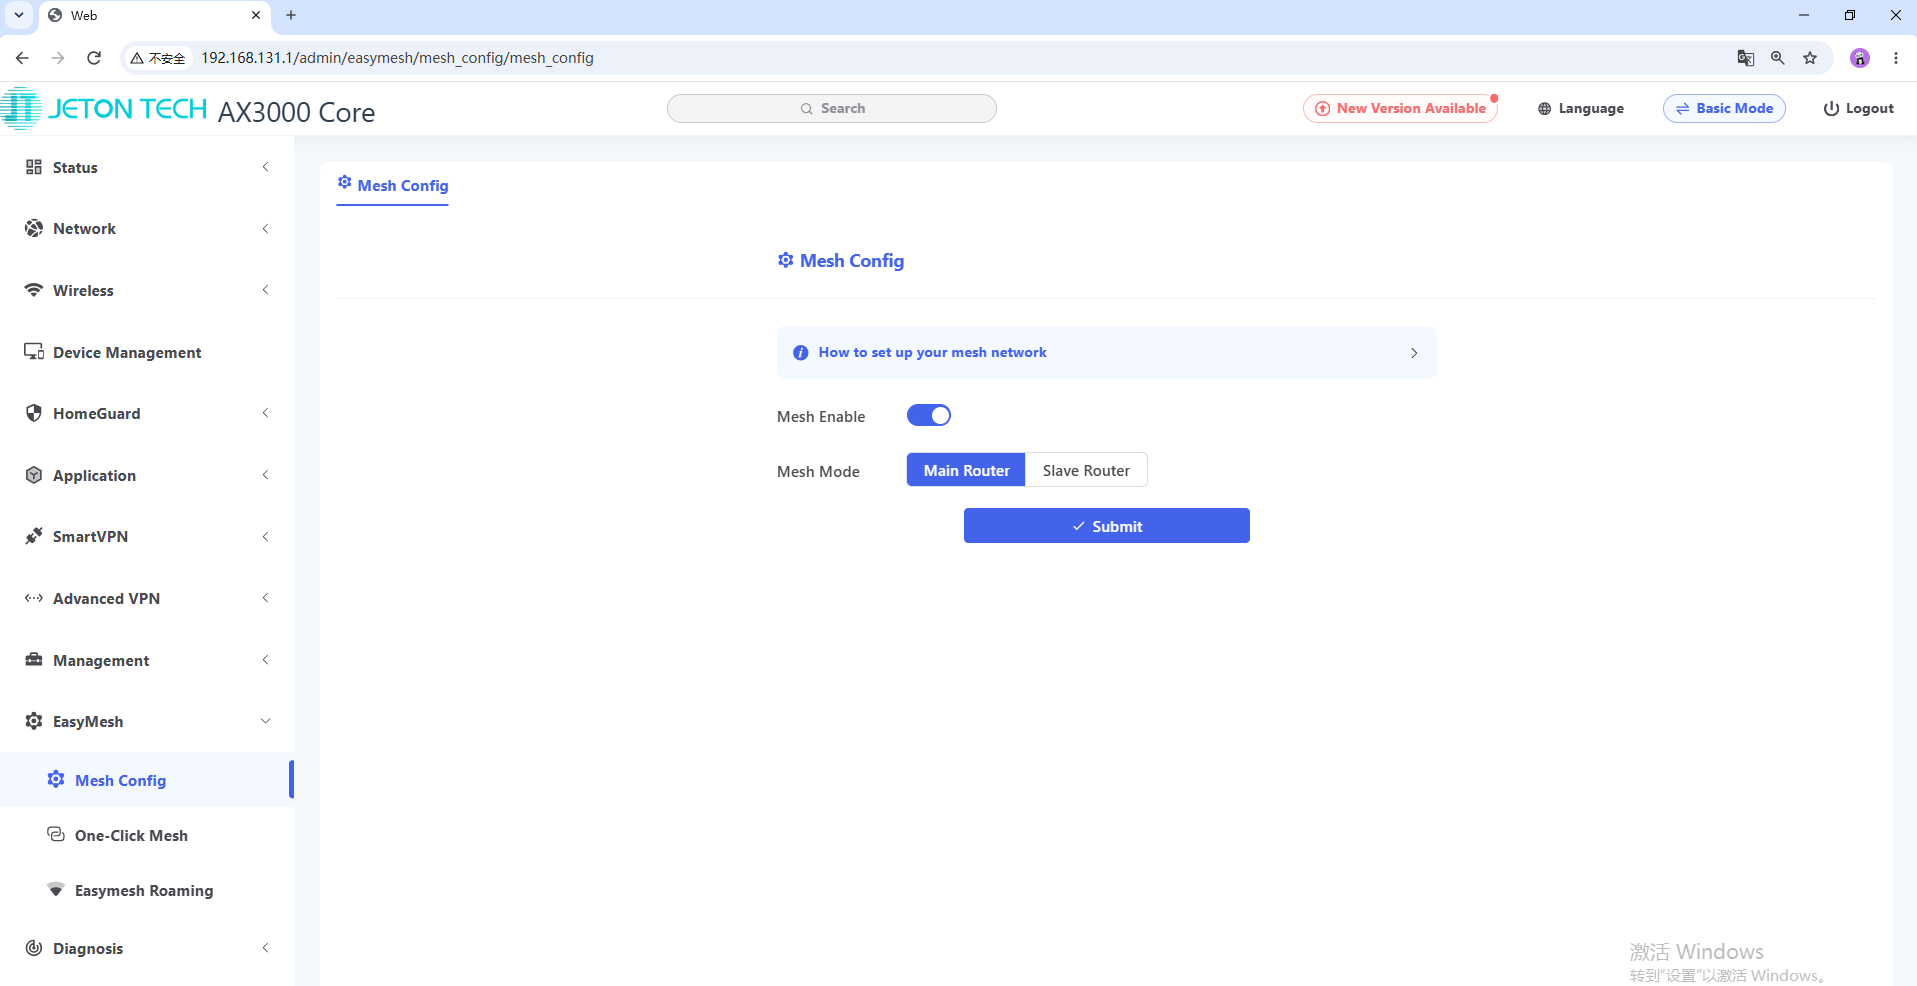Click the Management toolbox icon
1917x986 pixels.
pyautogui.click(x=34, y=660)
